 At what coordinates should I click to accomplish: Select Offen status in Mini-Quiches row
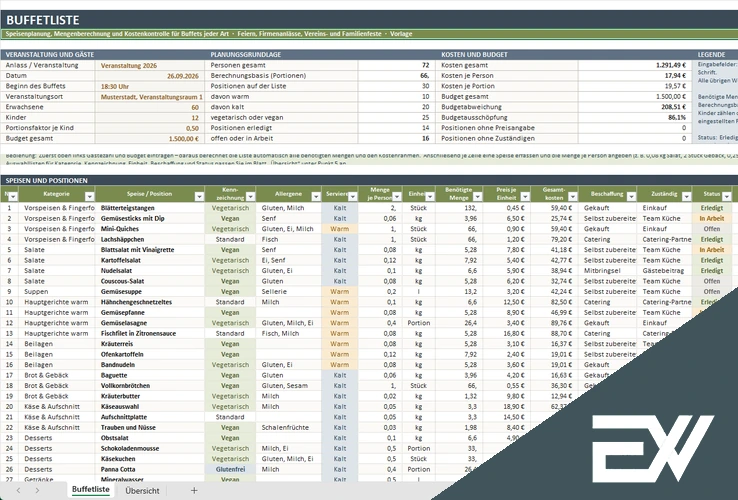(712, 229)
